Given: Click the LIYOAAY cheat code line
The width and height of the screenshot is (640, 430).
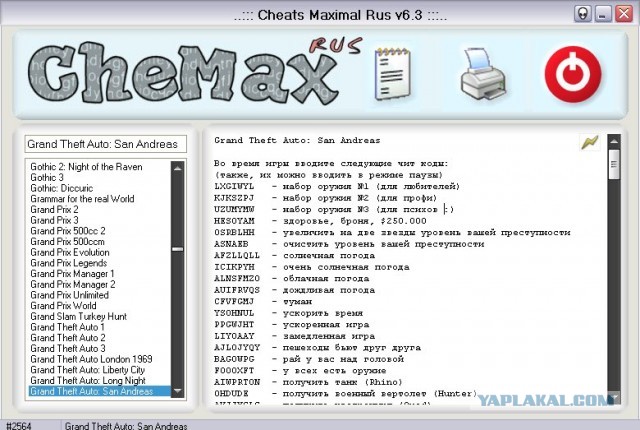Looking at the screenshot, I should tap(295, 336).
